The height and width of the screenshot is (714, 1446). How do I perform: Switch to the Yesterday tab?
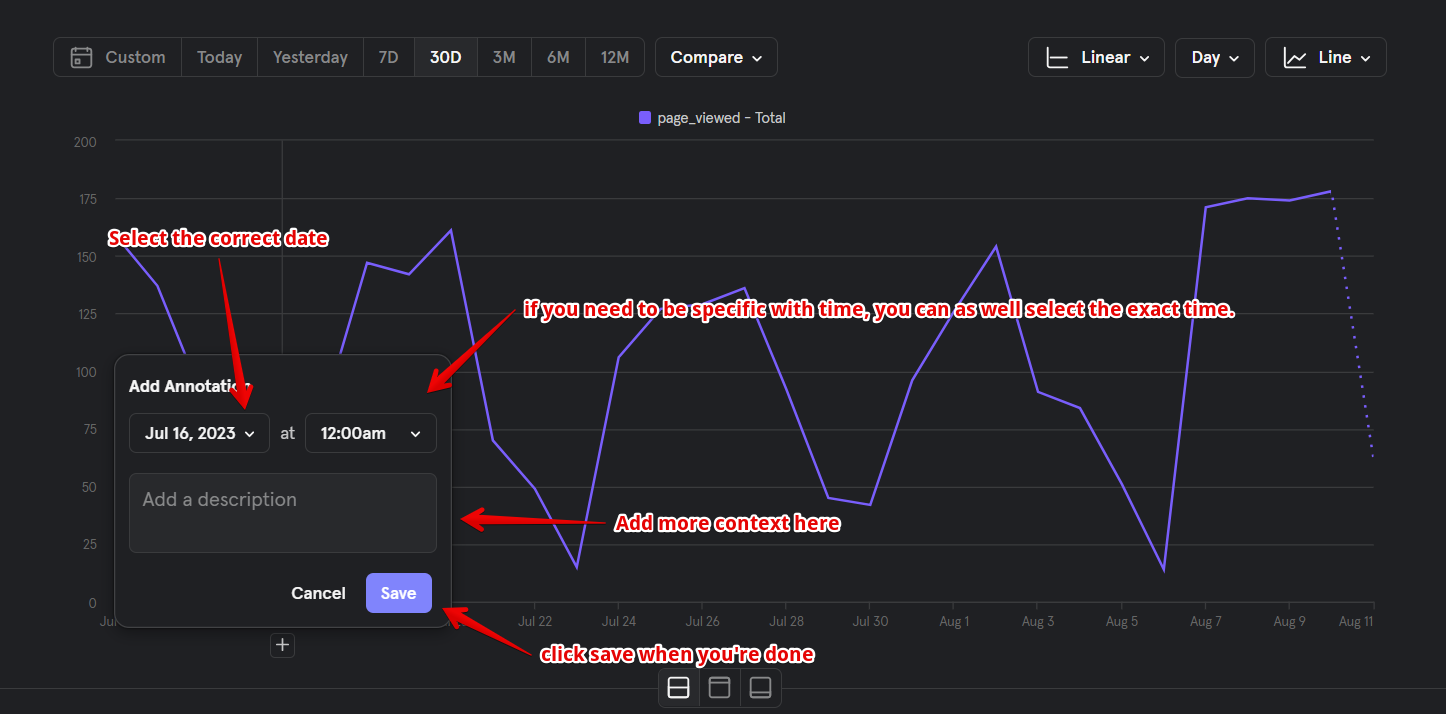pyautogui.click(x=310, y=57)
